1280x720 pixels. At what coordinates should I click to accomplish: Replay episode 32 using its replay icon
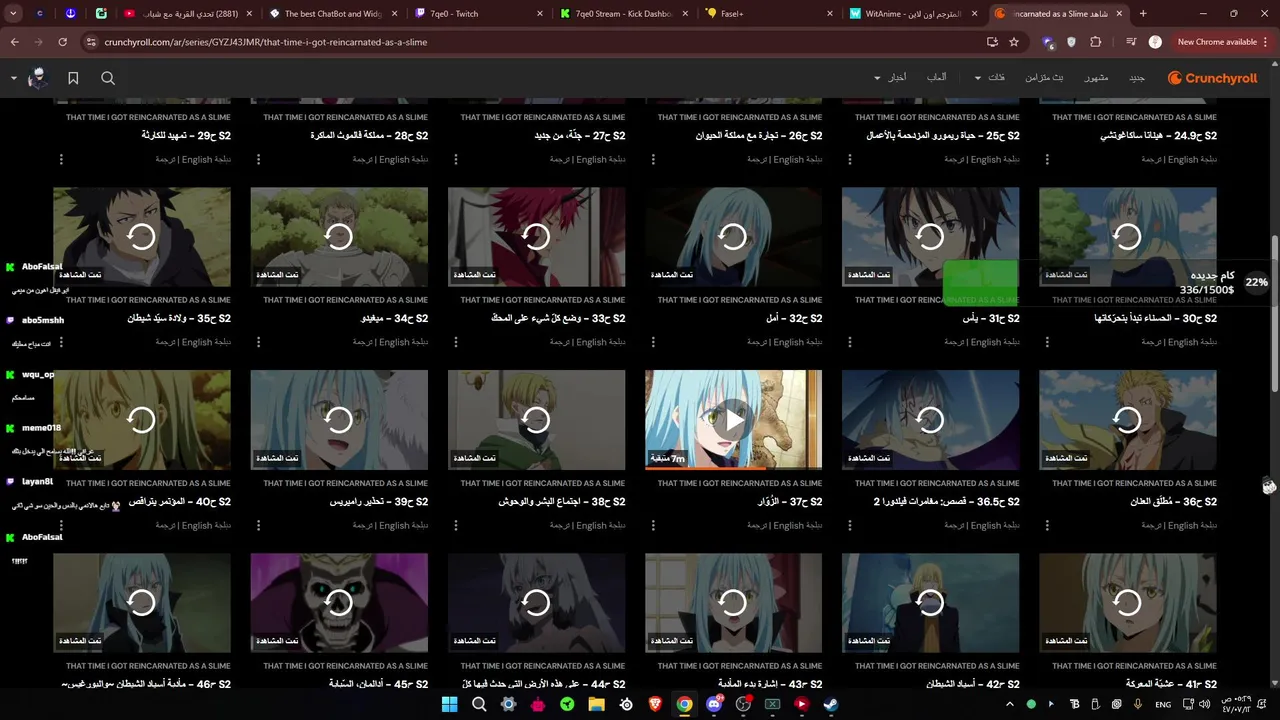pyautogui.click(x=733, y=237)
